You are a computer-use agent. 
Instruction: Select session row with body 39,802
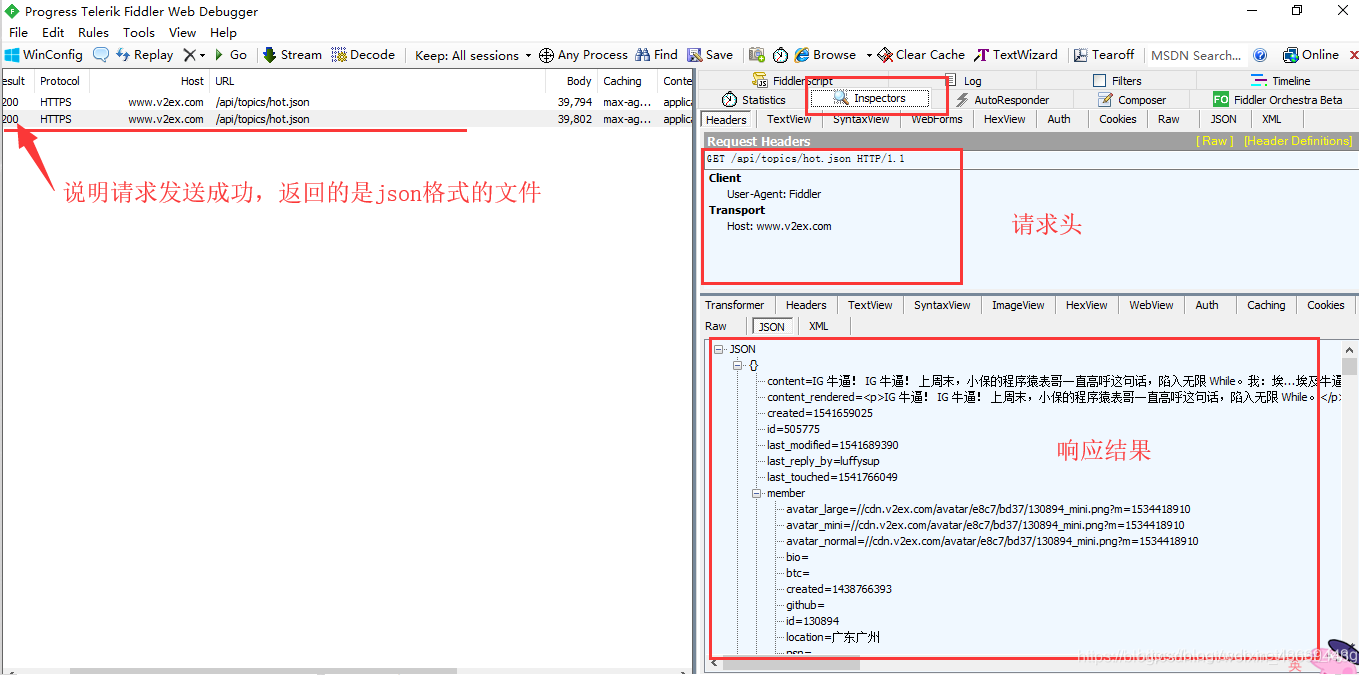[346, 119]
